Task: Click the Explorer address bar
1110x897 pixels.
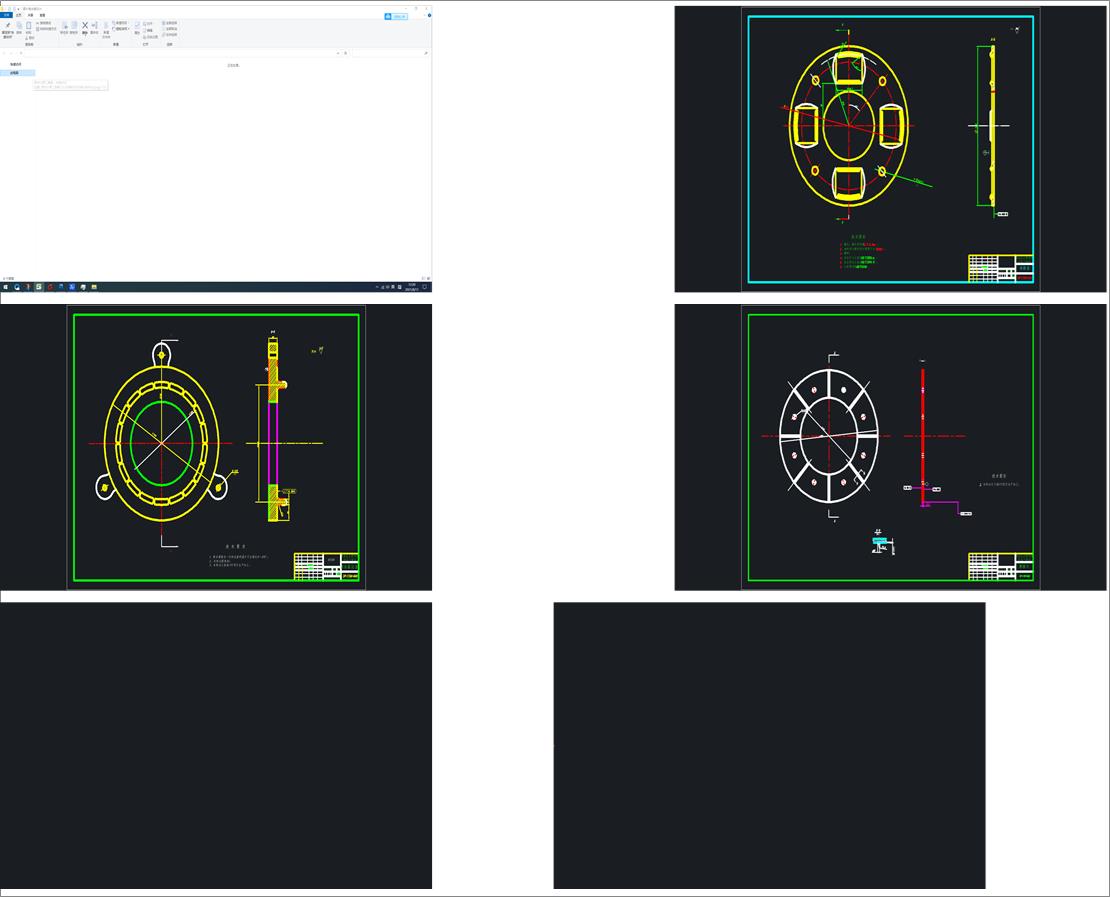Action: tap(181, 53)
